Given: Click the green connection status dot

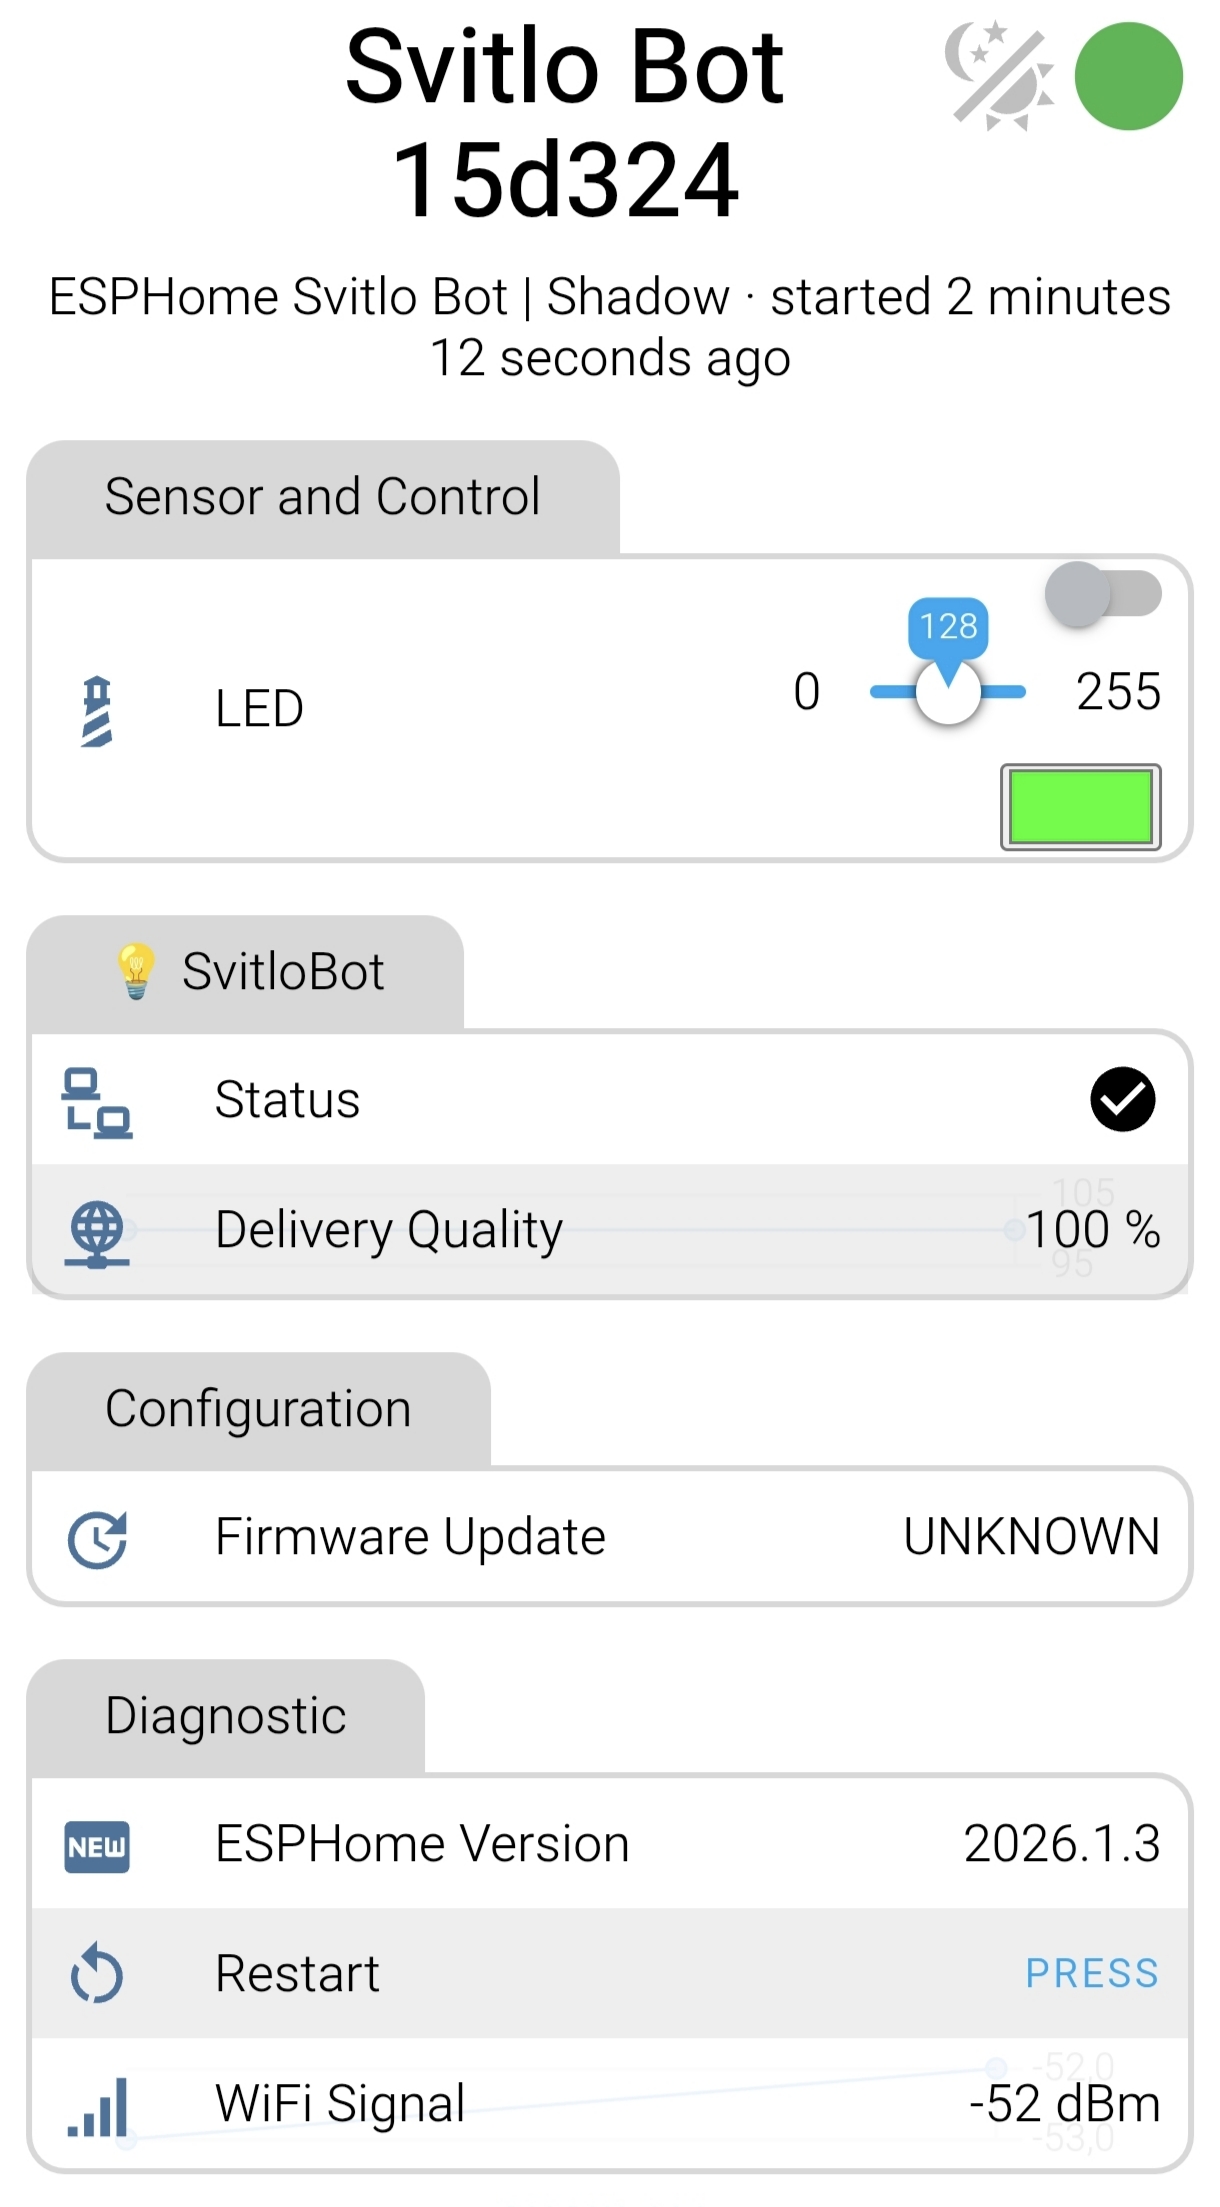Looking at the screenshot, I should (1128, 77).
